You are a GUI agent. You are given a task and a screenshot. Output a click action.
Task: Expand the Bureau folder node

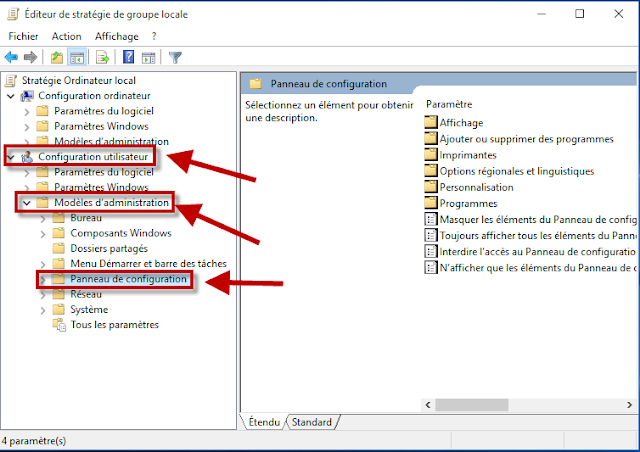click(x=43, y=218)
